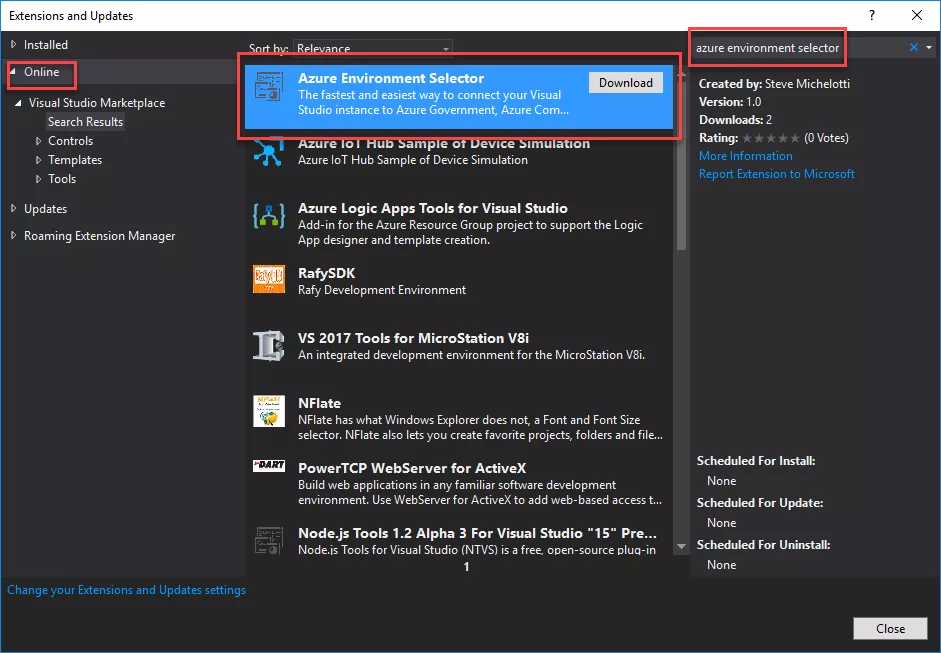Click the VS 2017 Tools for MicroStation icon
Image resolution: width=941 pixels, height=653 pixels.
point(268,345)
